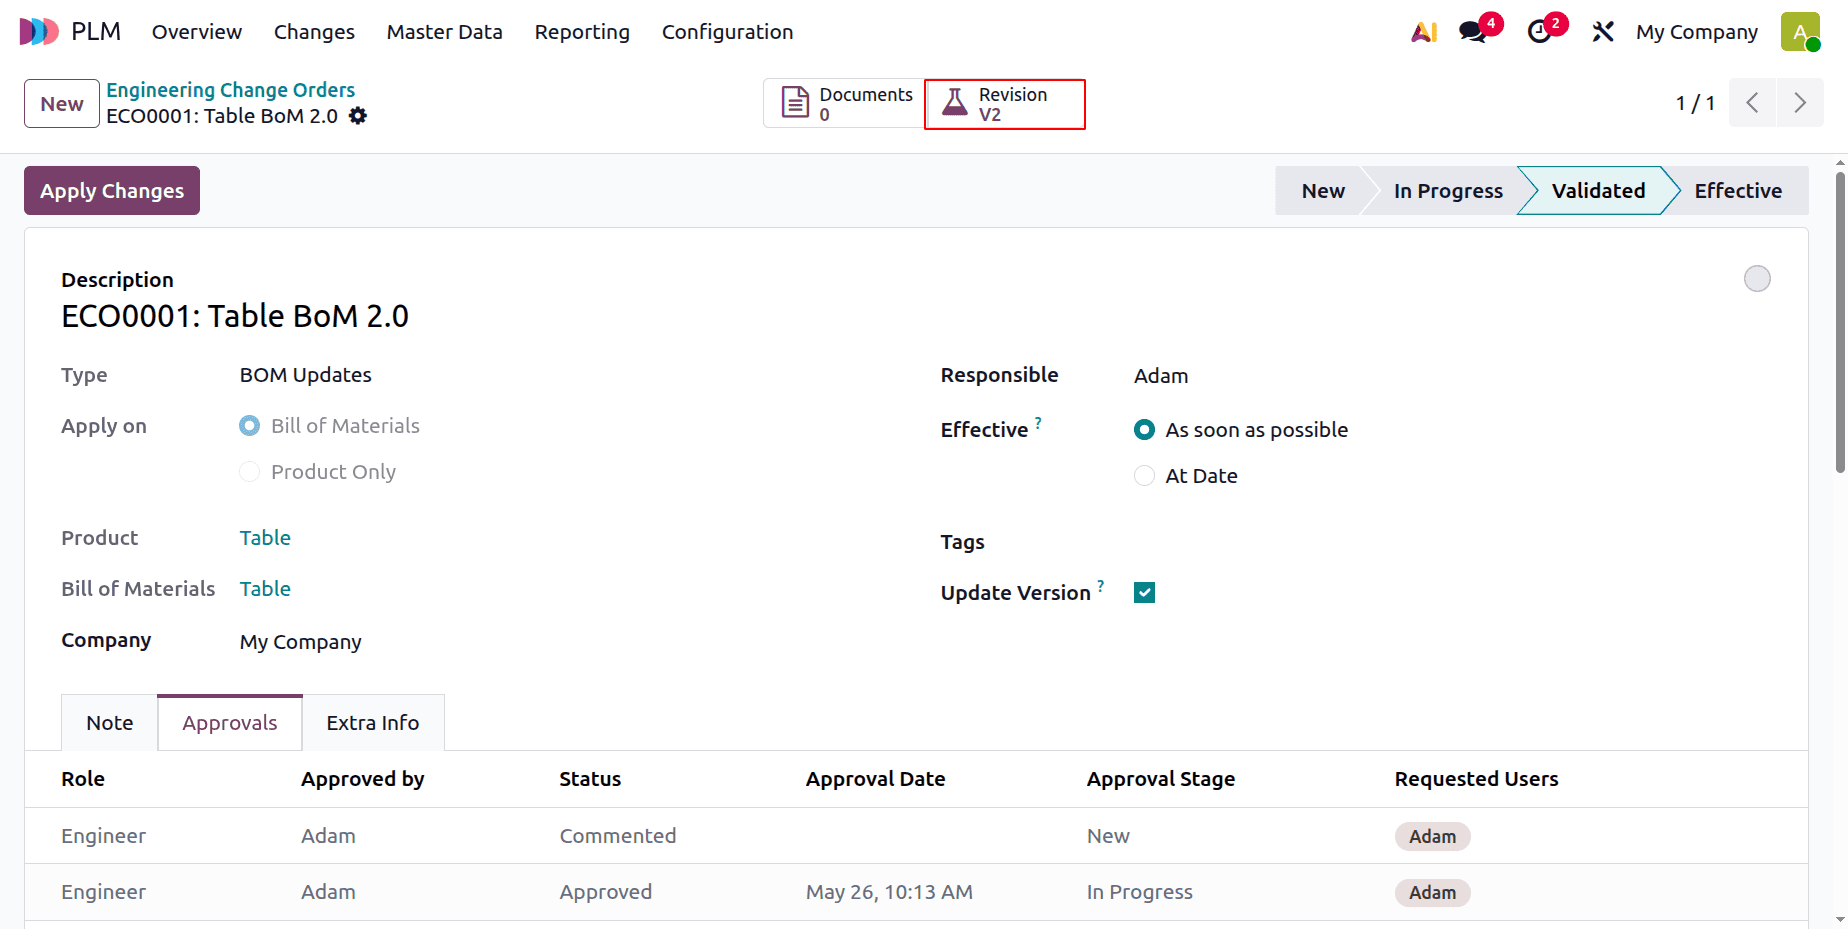Set stage to New in status bar
The image size is (1848, 929).
click(x=1322, y=191)
